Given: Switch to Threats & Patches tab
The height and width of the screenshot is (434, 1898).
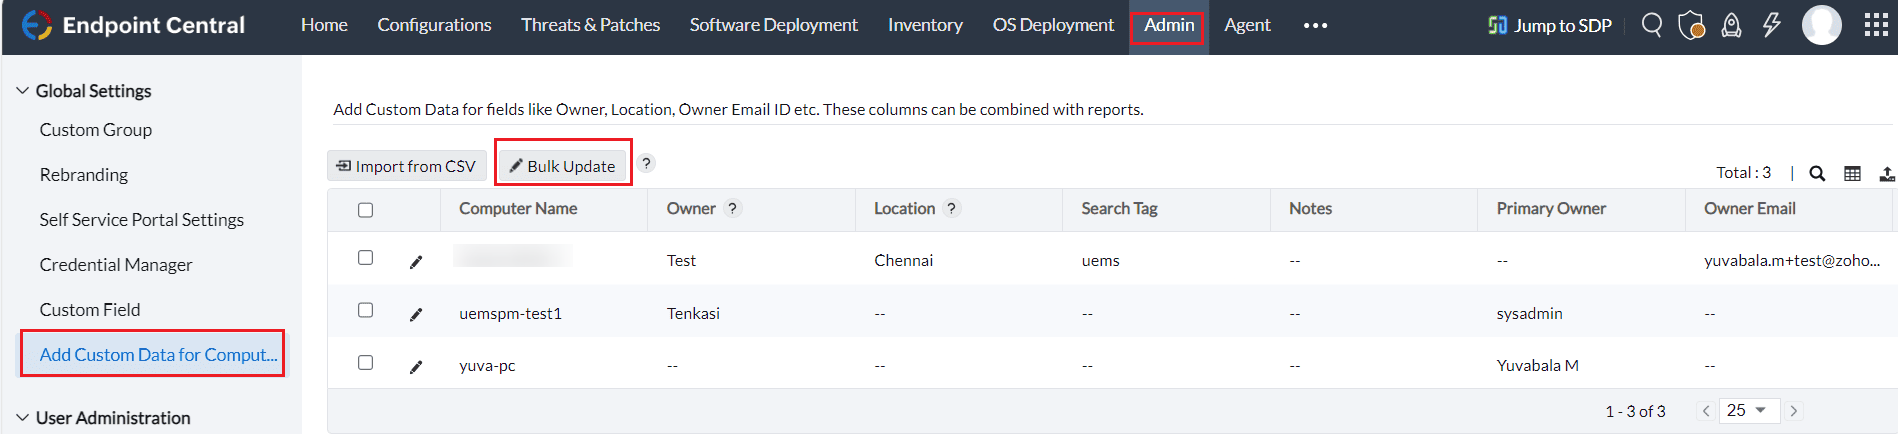Looking at the screenshot, I should 590,25.
